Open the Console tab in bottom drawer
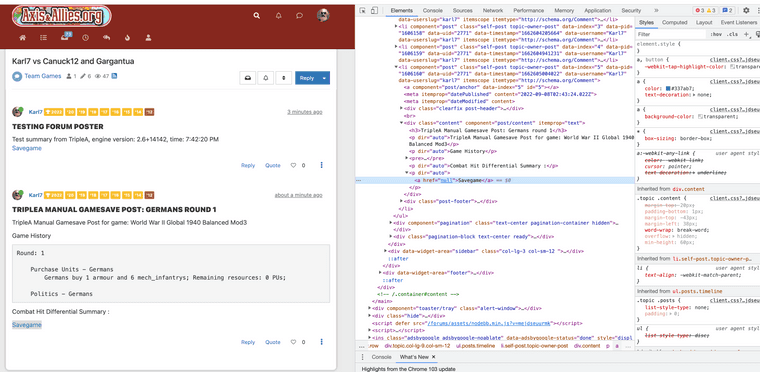 pos(381,357)
